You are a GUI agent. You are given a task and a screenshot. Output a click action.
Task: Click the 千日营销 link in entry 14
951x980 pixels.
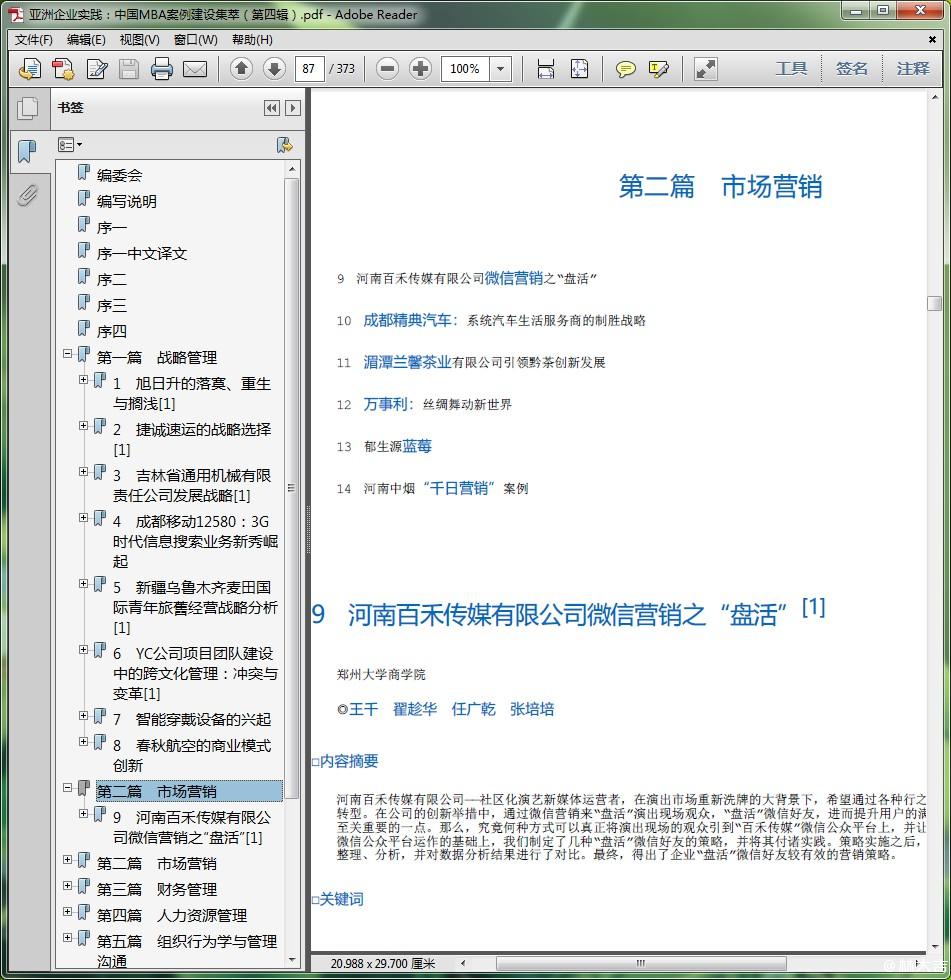459,488
